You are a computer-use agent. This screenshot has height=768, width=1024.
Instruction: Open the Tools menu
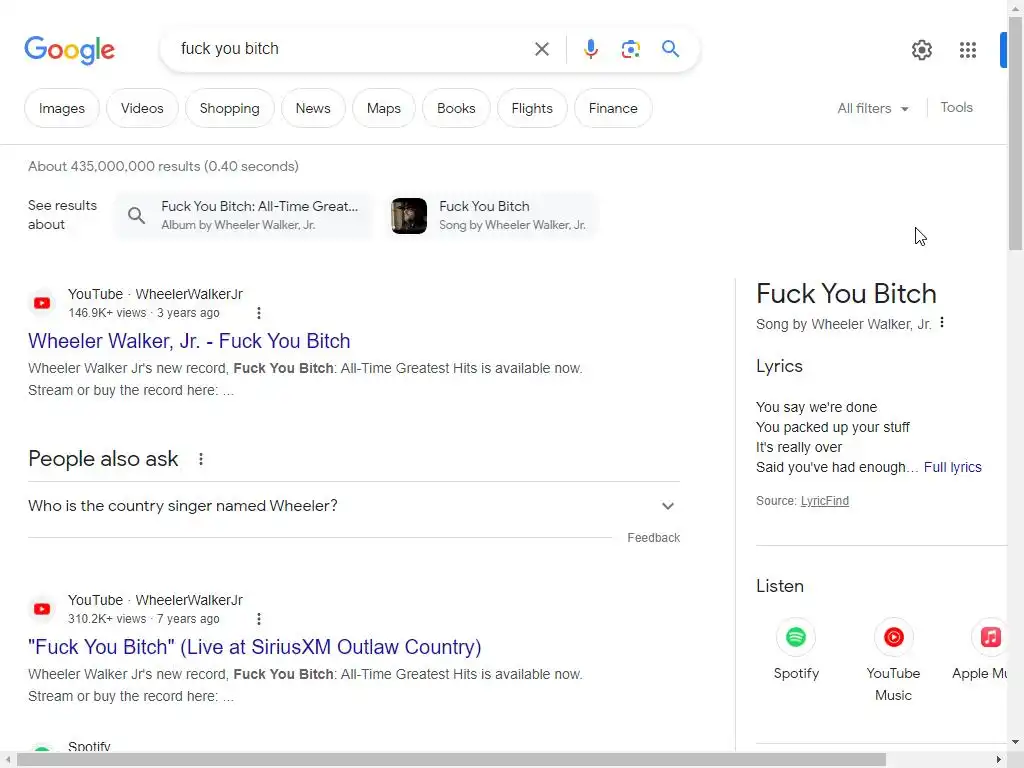(x=956, y=108)
